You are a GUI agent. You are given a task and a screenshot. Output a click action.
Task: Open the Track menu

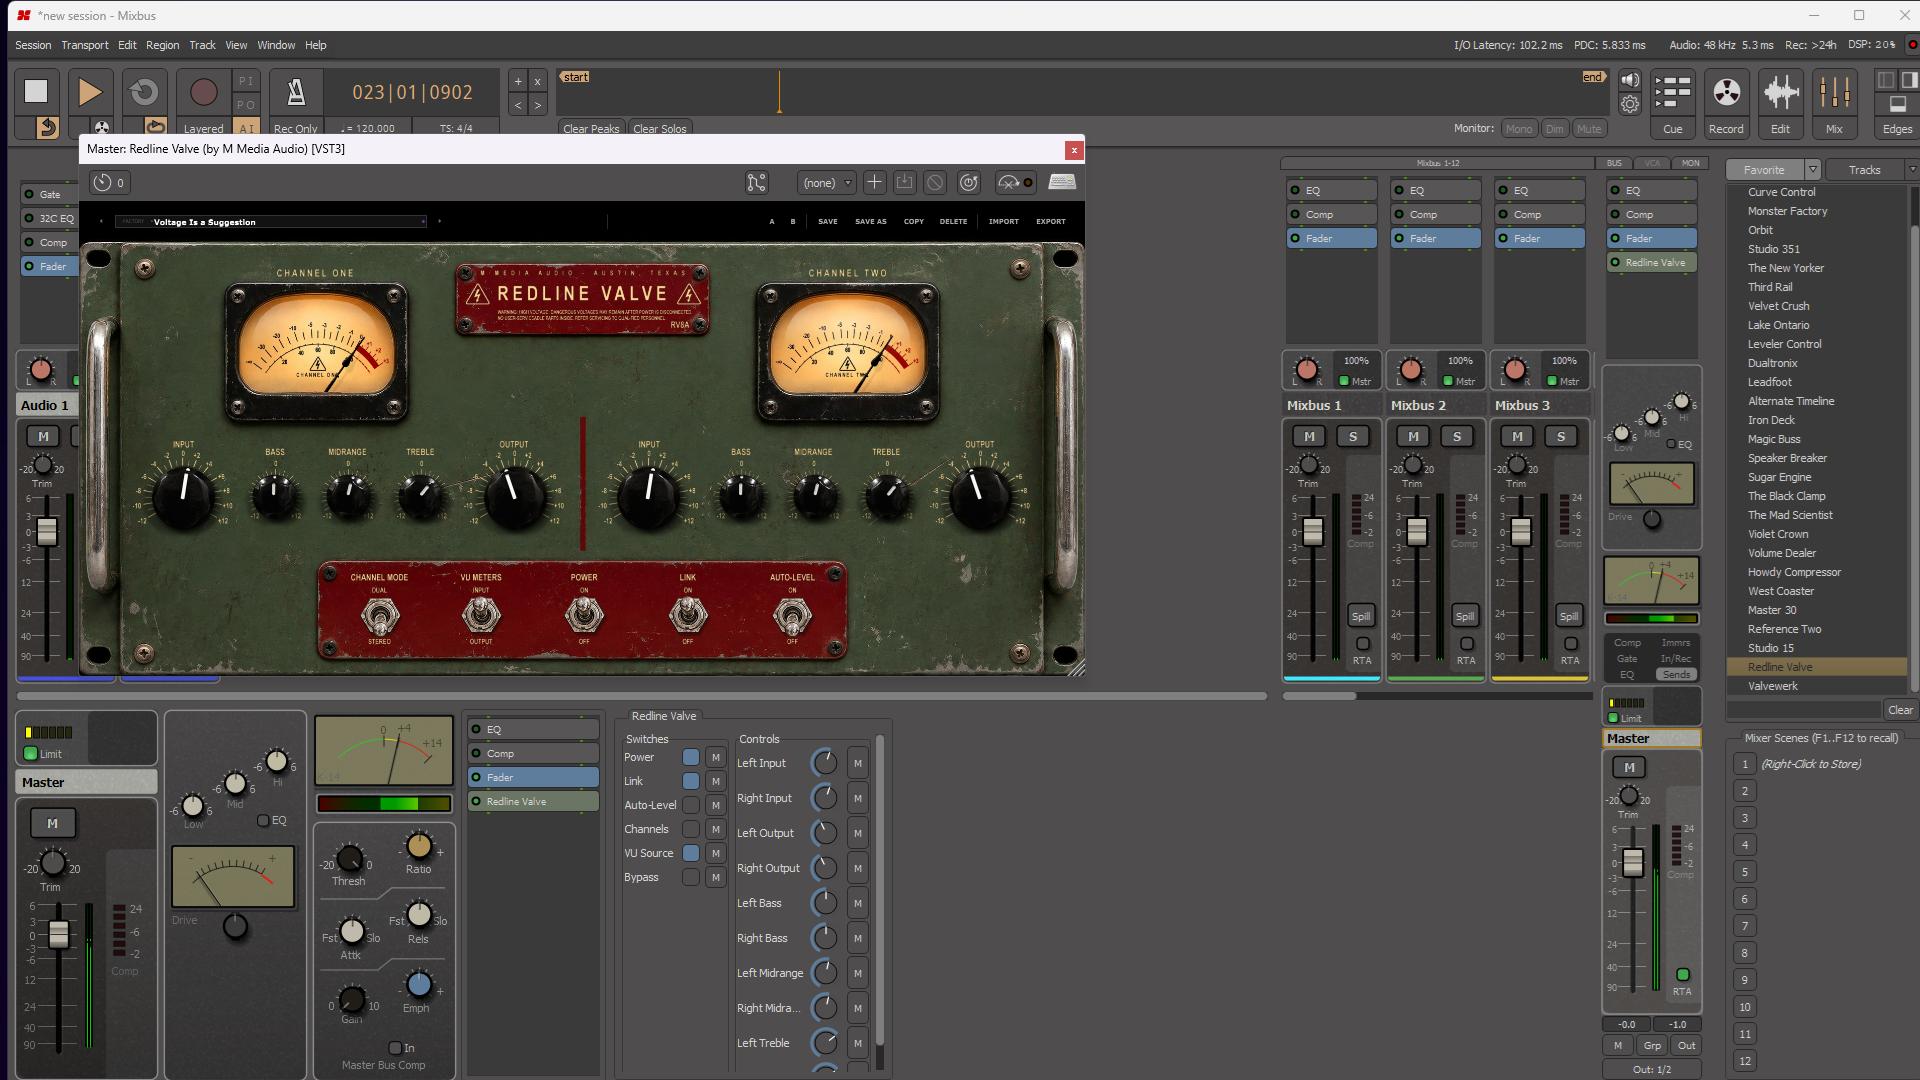tap(203, 45)
